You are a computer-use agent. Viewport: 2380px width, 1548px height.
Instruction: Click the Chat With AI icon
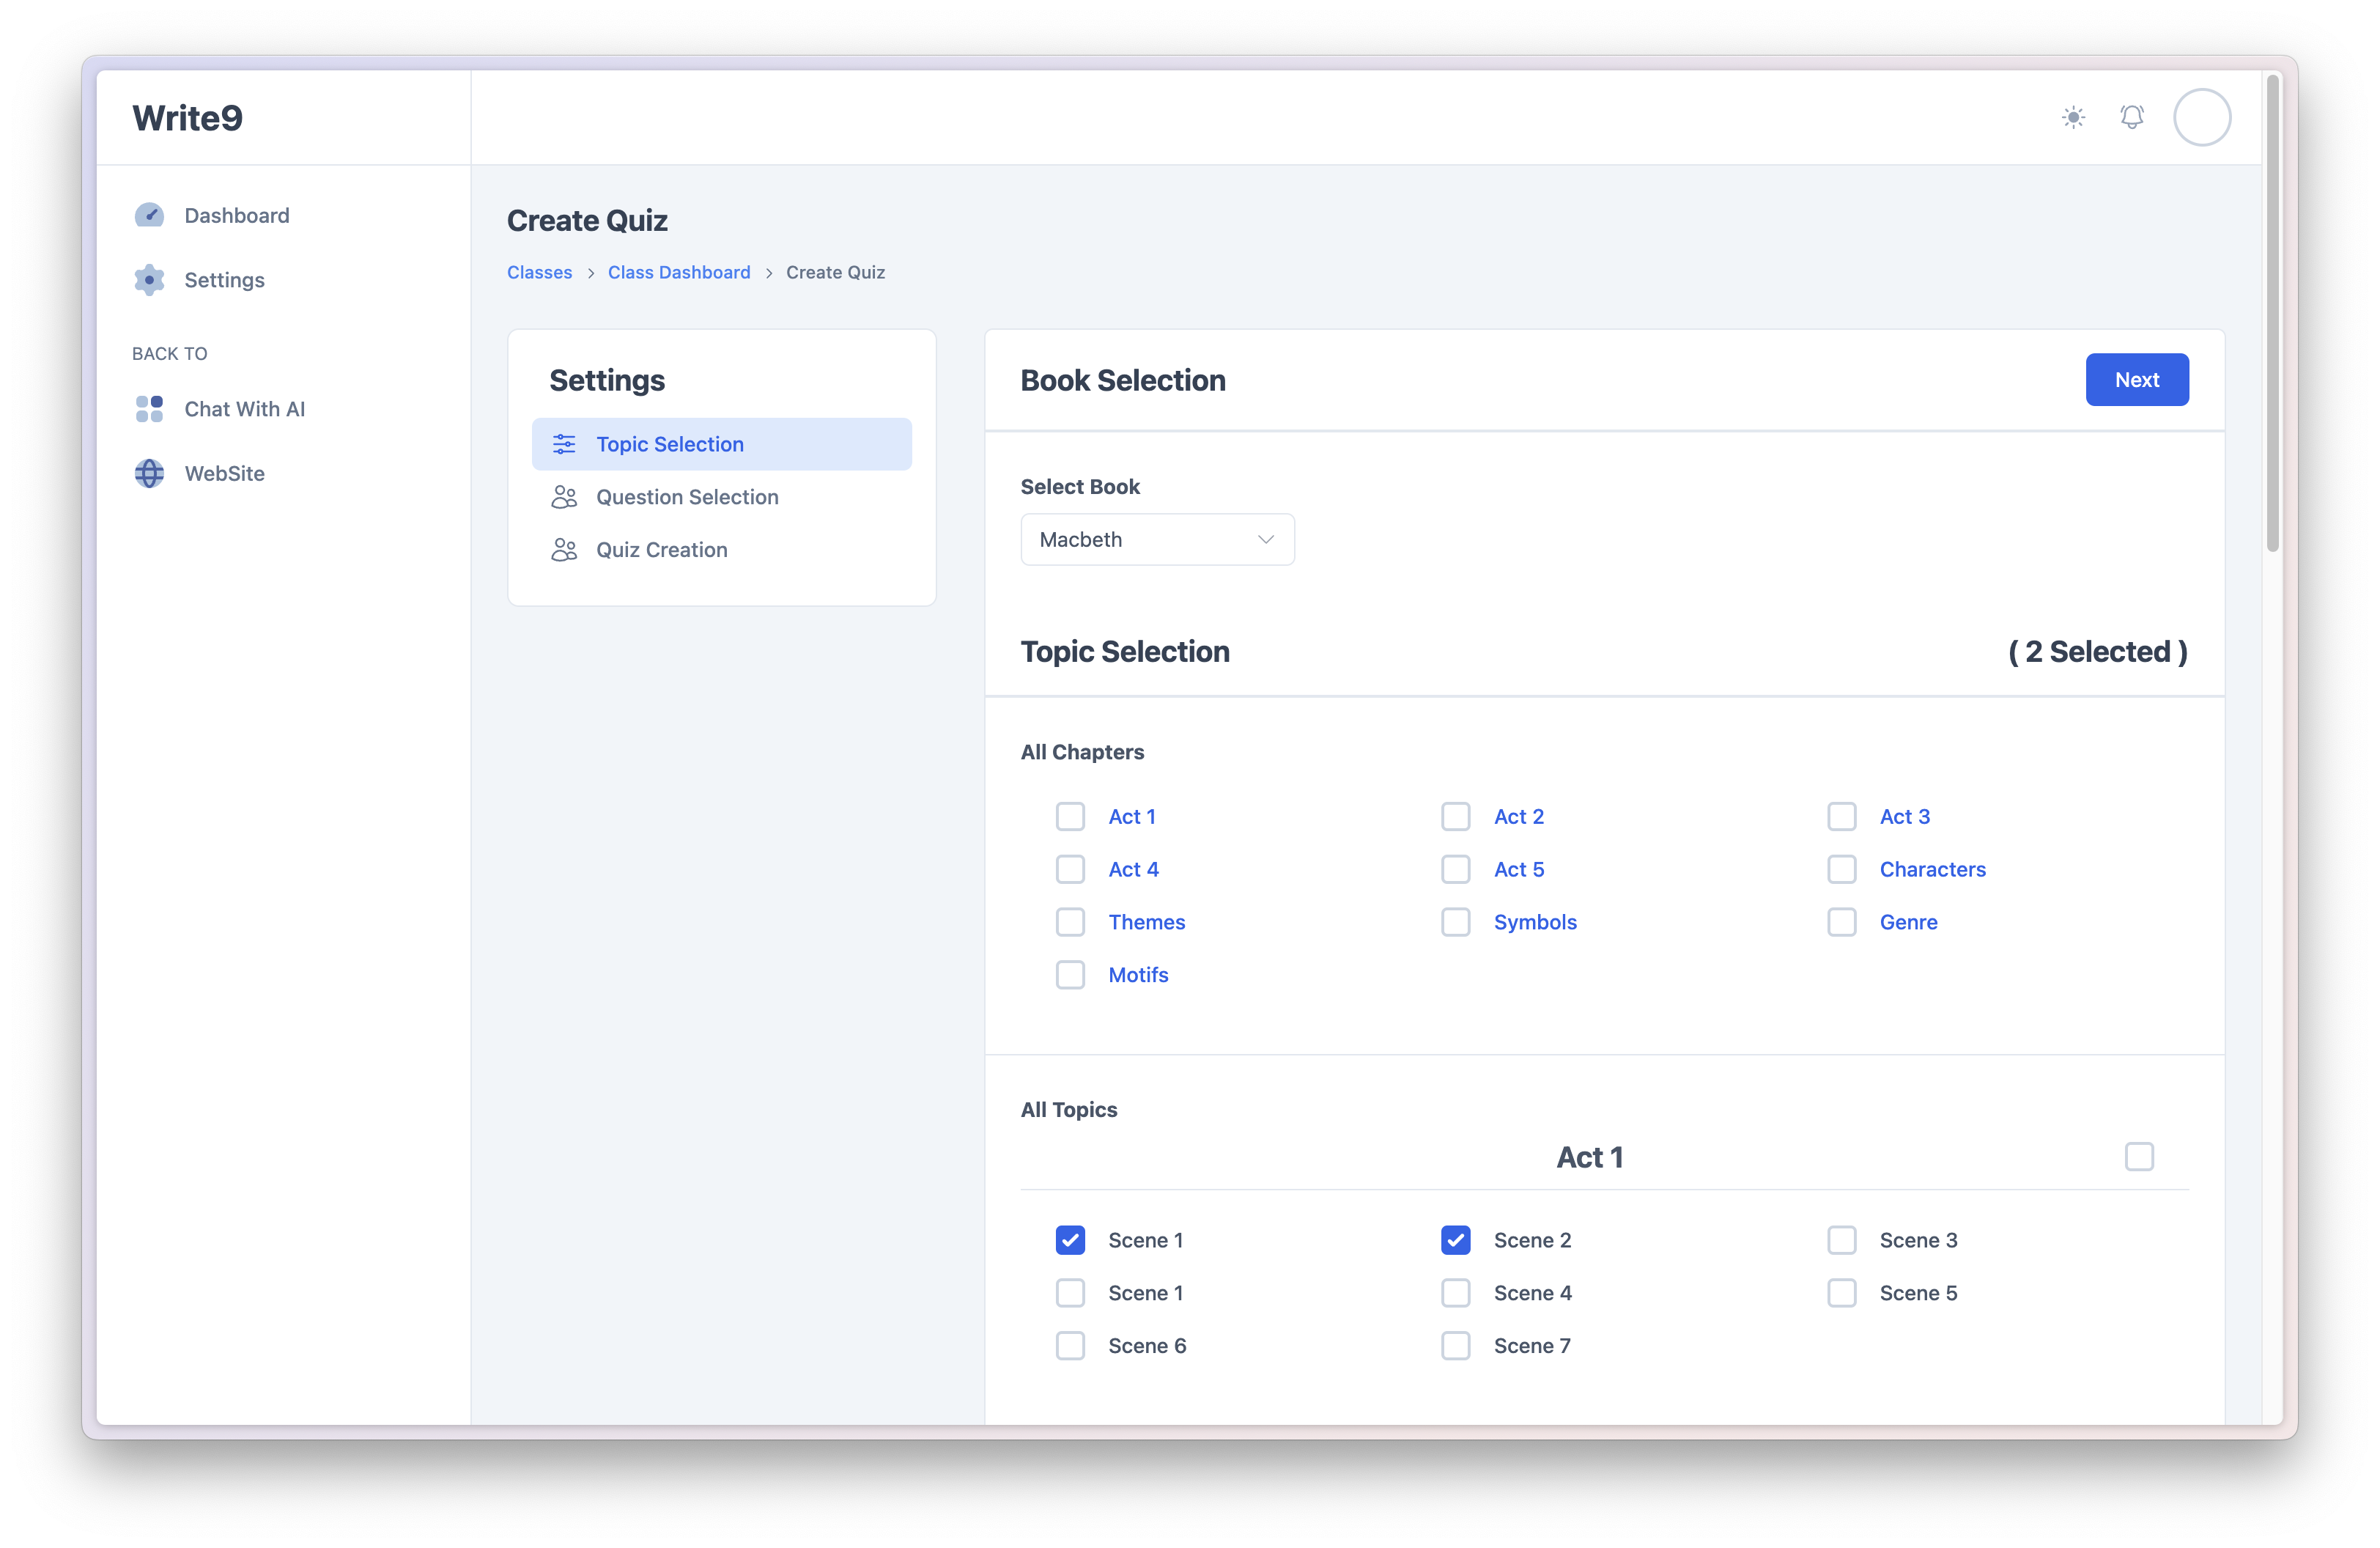149,408
